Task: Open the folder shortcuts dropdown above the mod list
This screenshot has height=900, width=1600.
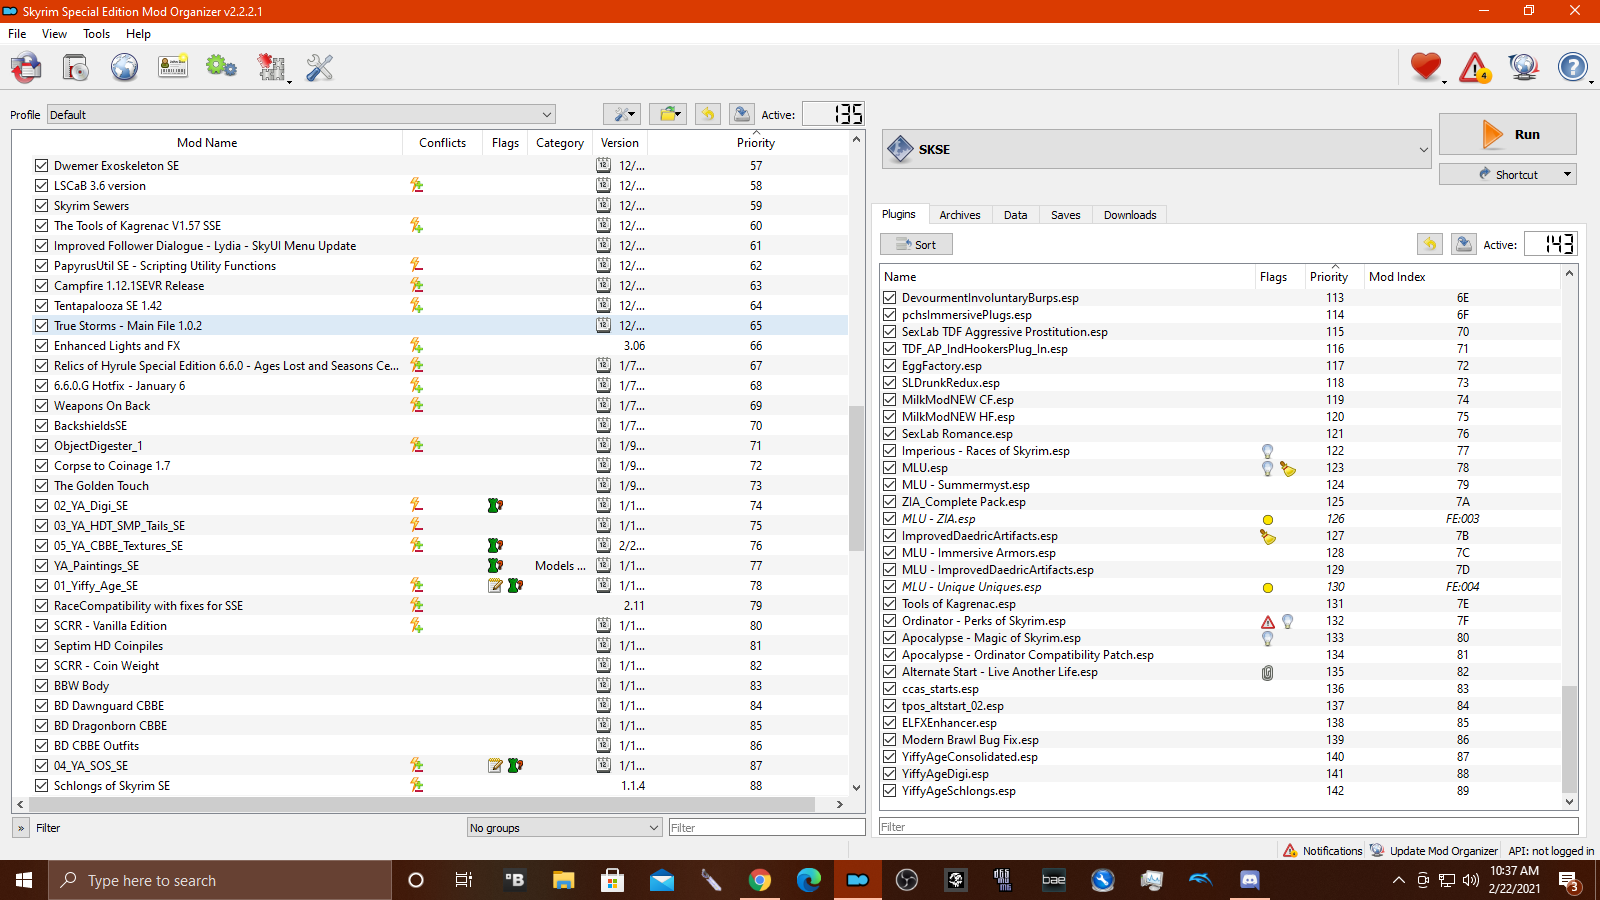Action: pos(668,114)
